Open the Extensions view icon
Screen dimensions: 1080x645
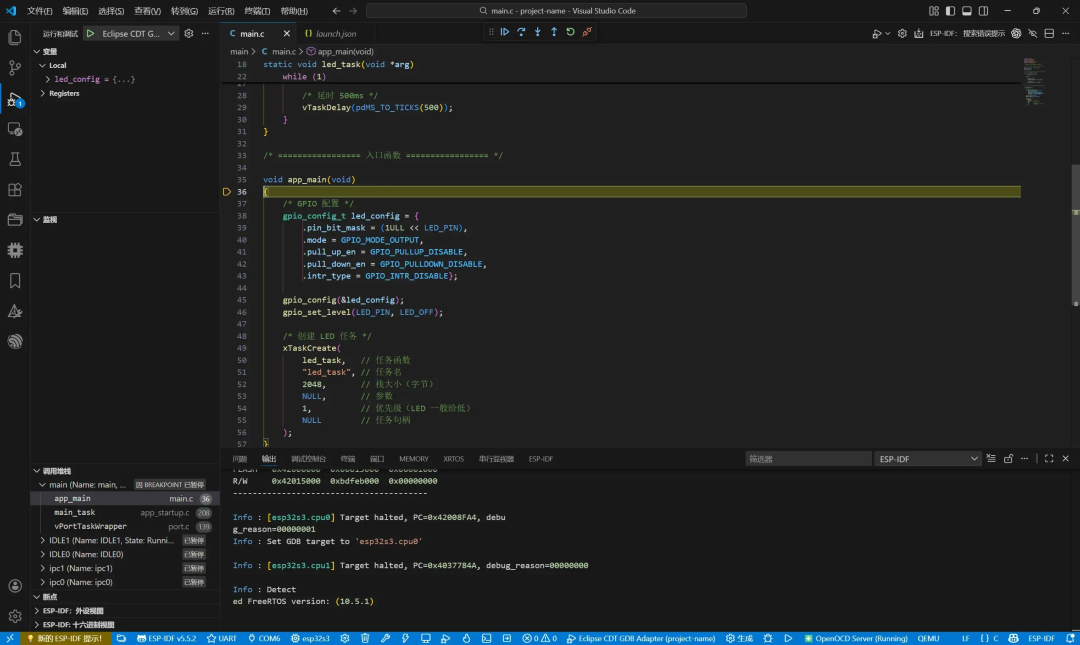tap(14, 190)
